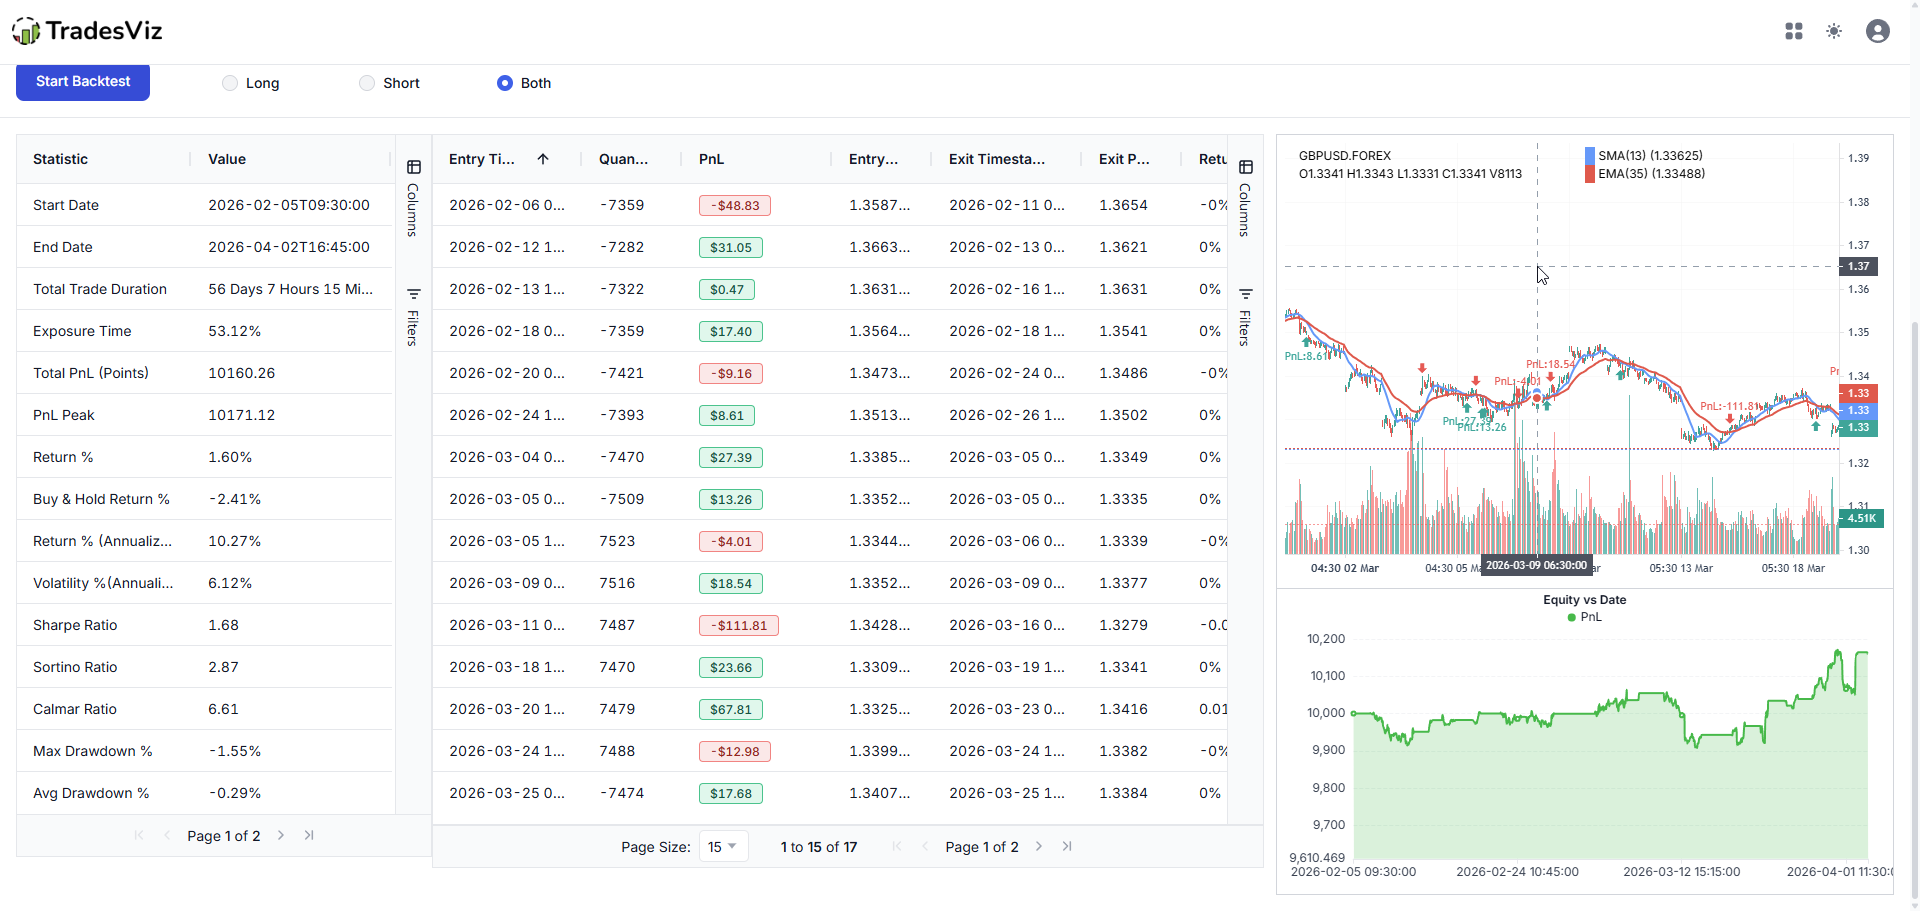Screen dimensions: 1920x911
Task: Sort by the Entry Timestamp column header
Action: tap(482, 159)
